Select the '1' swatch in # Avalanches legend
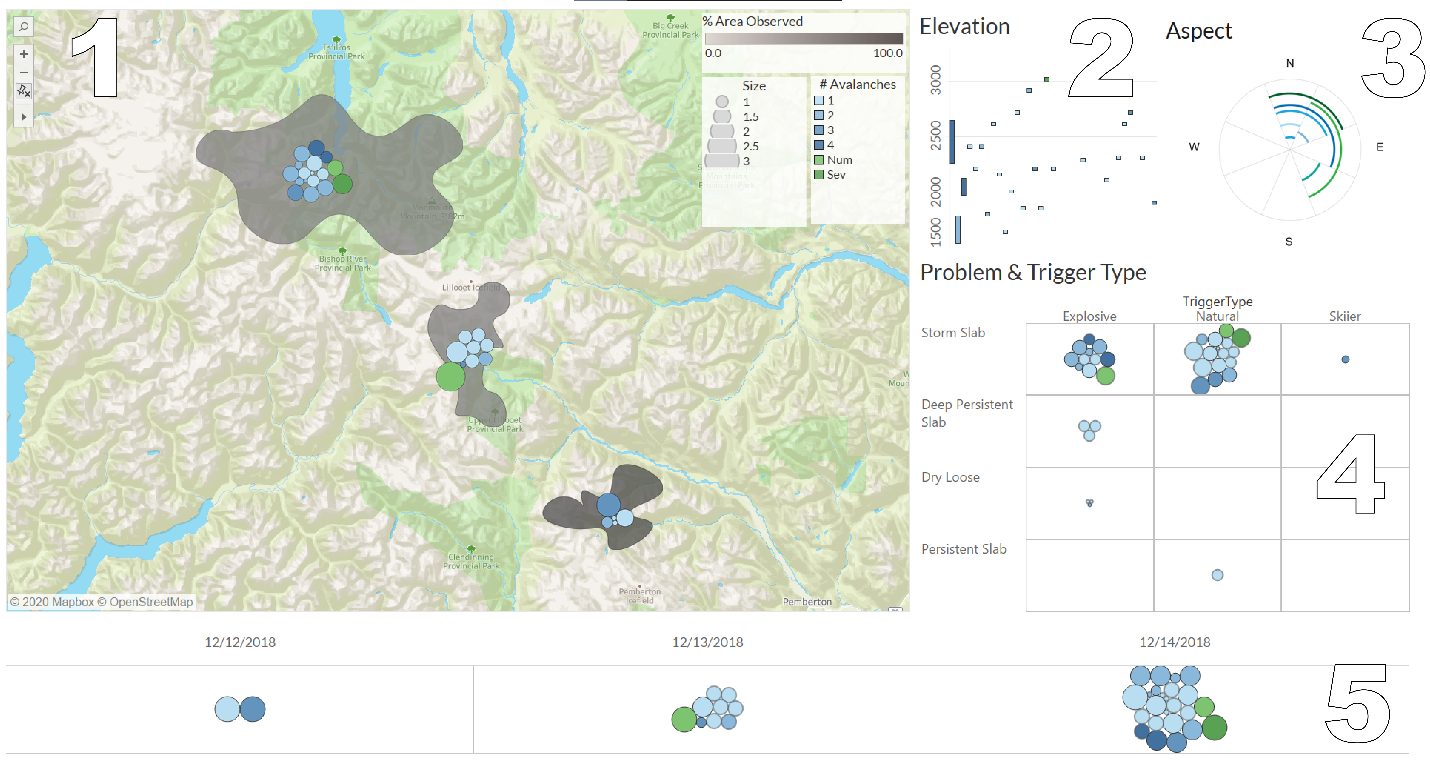 click(820, 101)
